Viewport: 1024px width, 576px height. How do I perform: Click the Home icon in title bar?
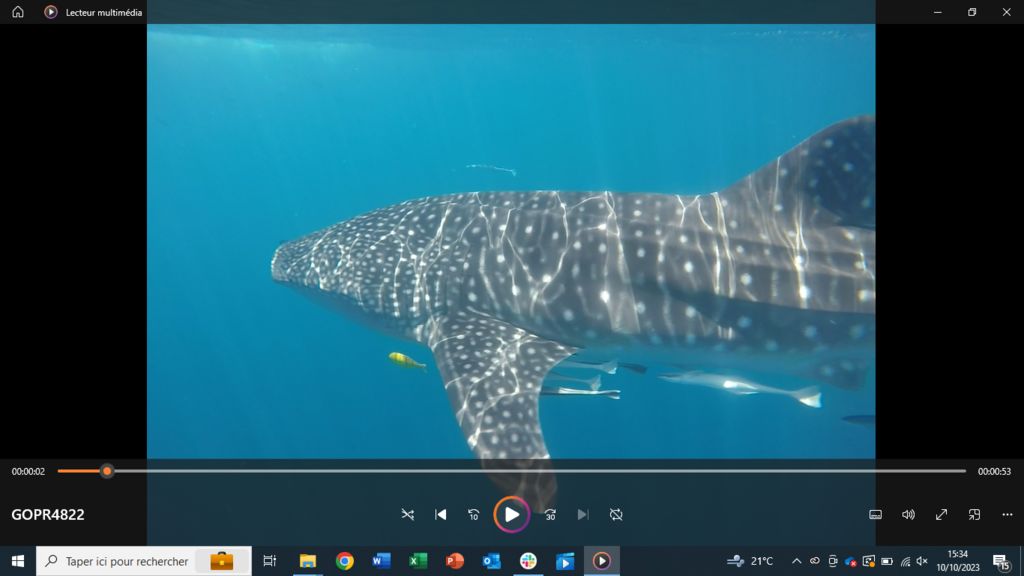click(x=18, y=12)
